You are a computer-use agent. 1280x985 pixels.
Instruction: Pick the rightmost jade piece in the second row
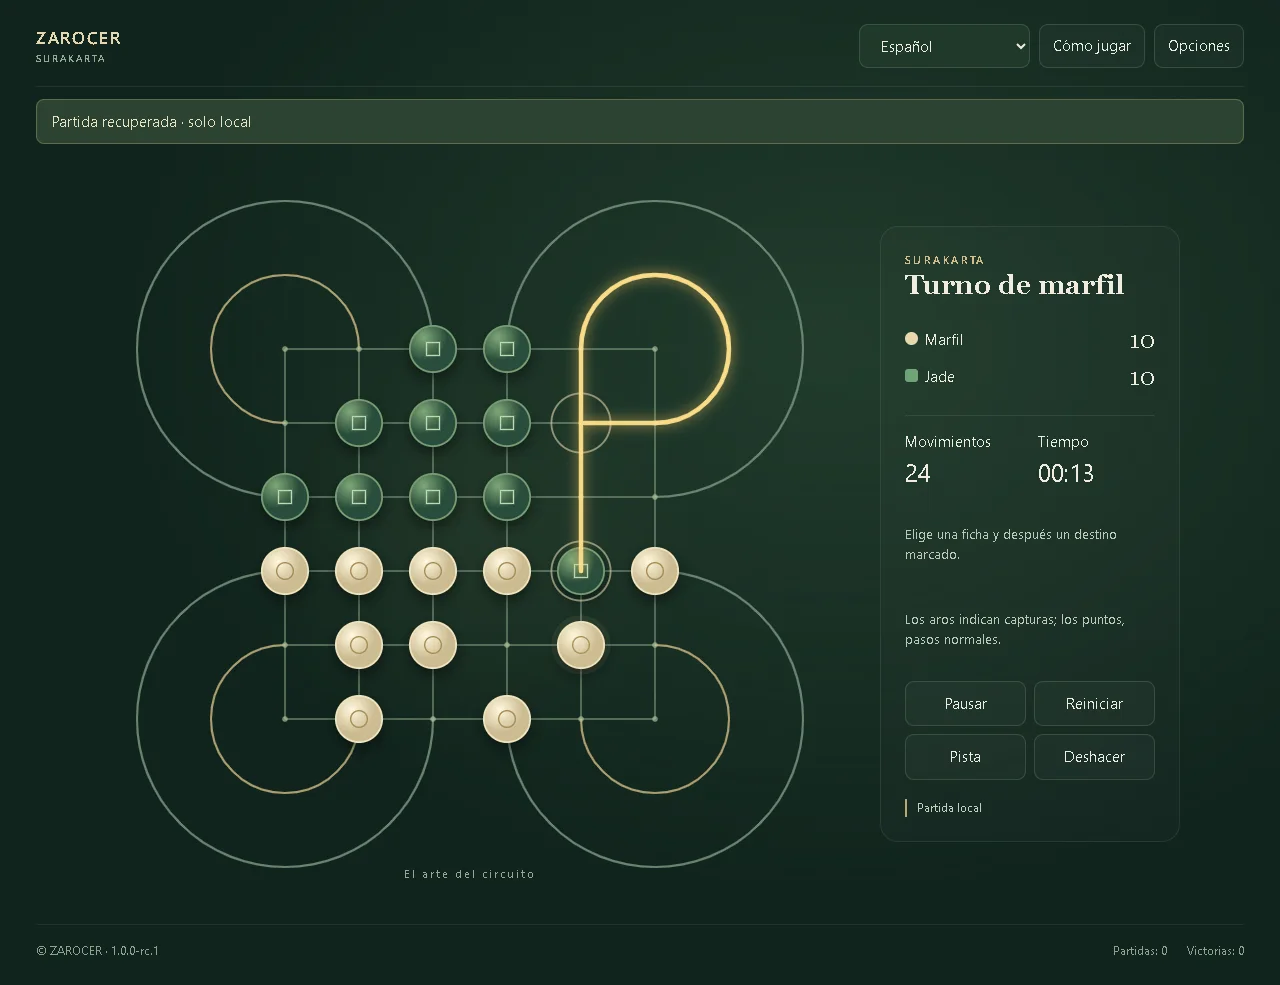(x=507, y=423)
